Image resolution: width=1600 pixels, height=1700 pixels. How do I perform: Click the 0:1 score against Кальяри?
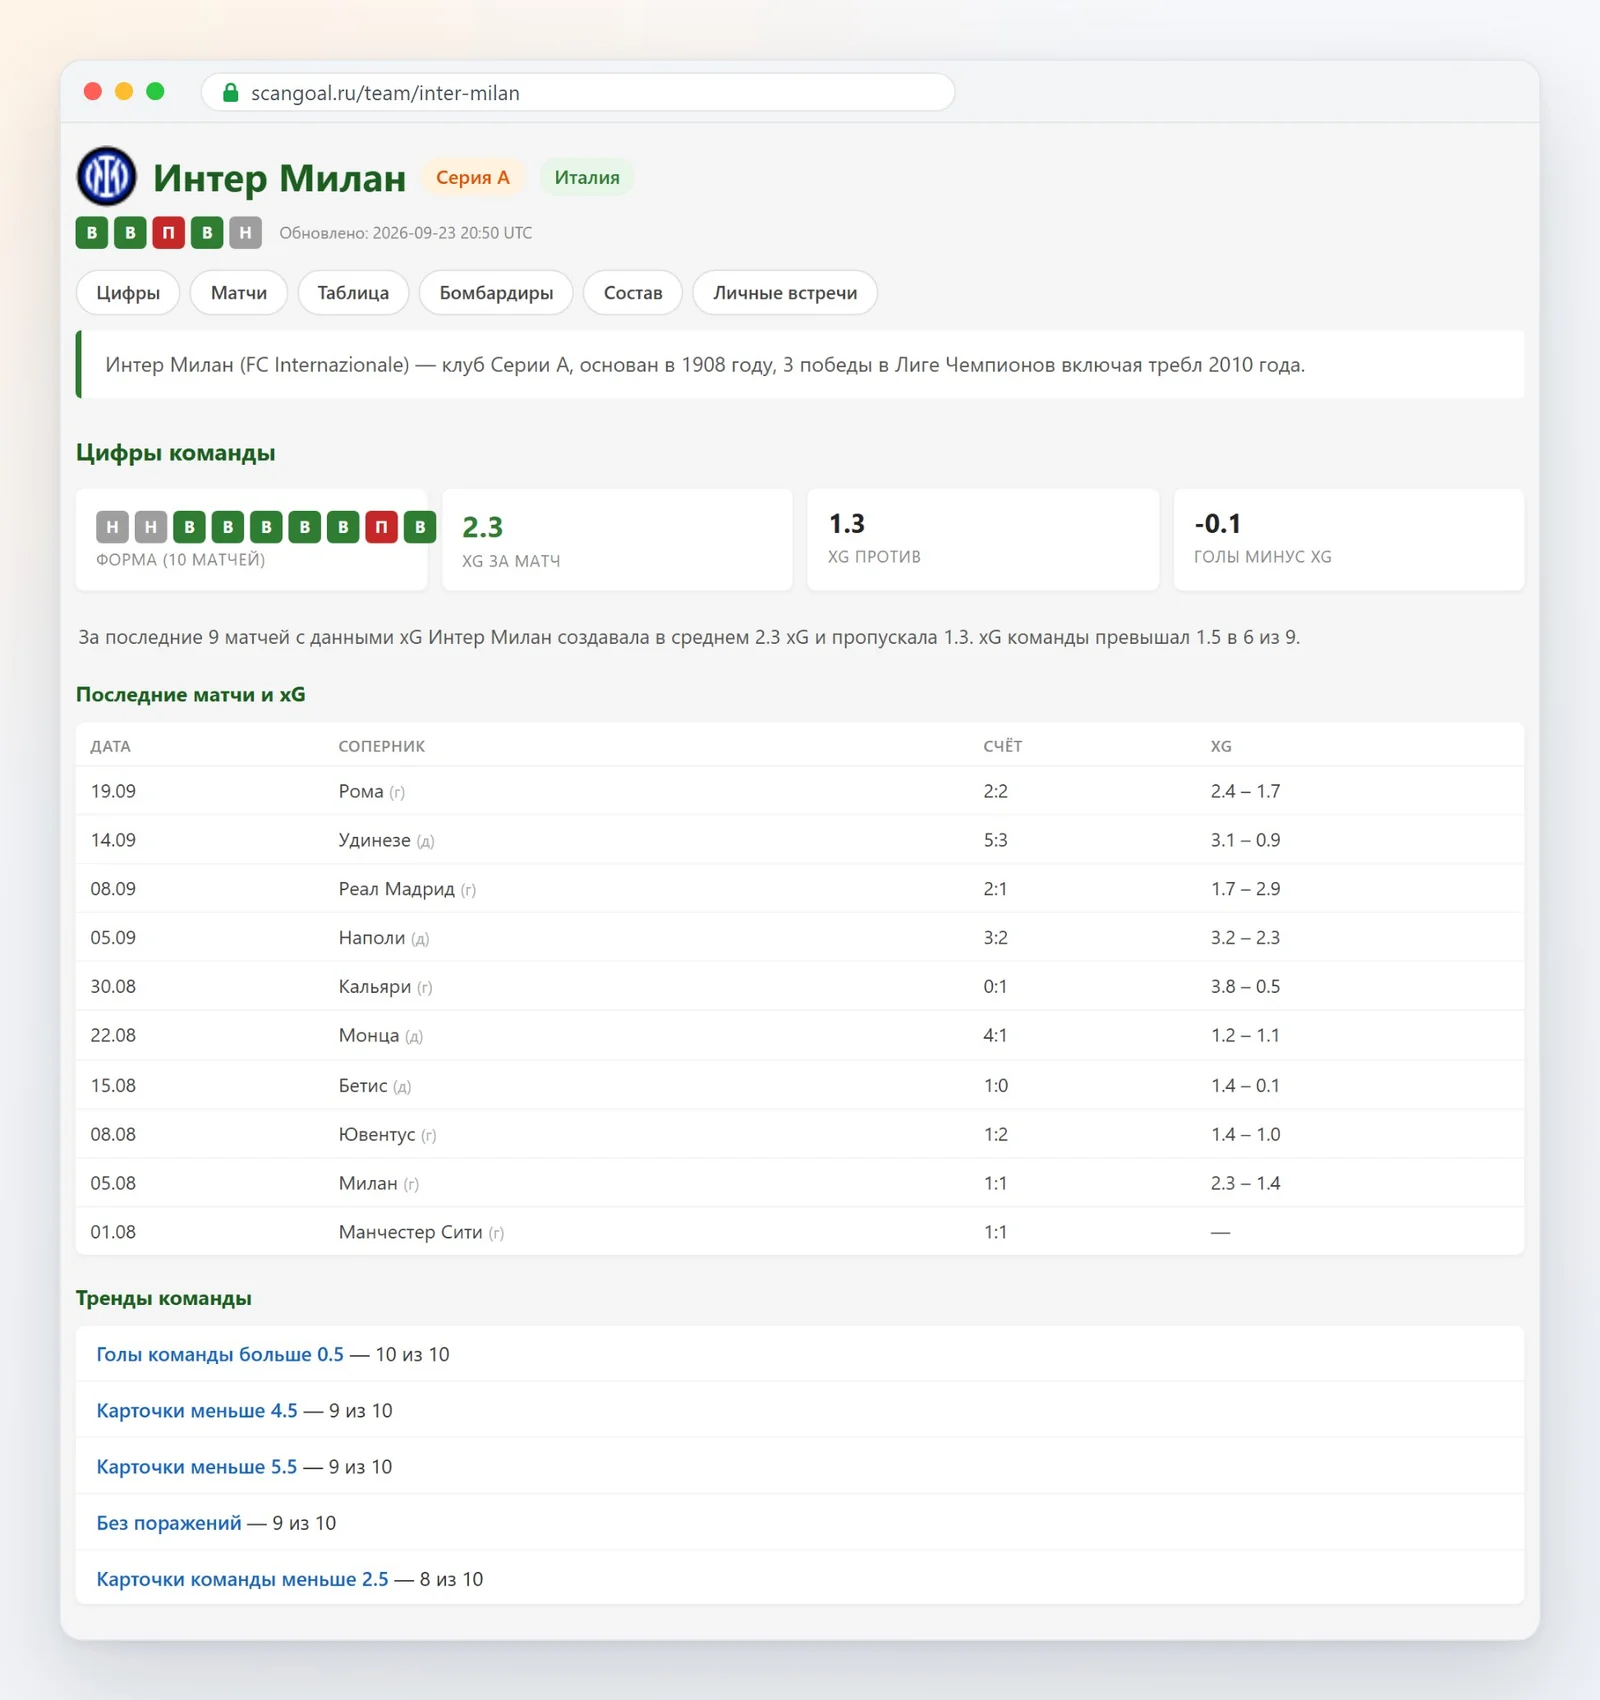(x=996, y=987)
